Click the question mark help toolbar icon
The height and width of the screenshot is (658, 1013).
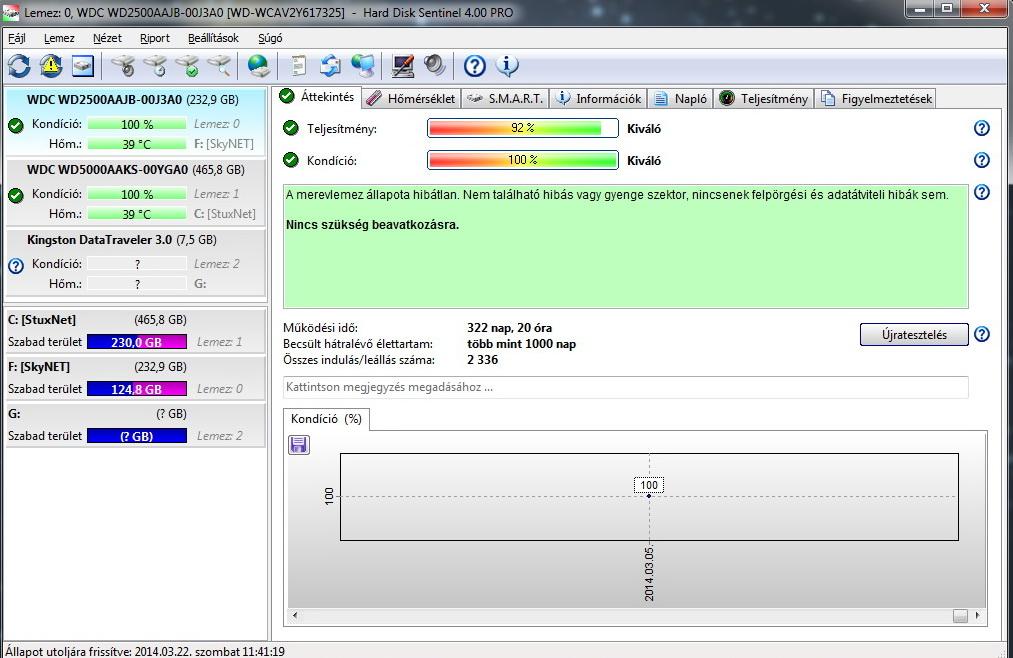[x=475, y=65]
